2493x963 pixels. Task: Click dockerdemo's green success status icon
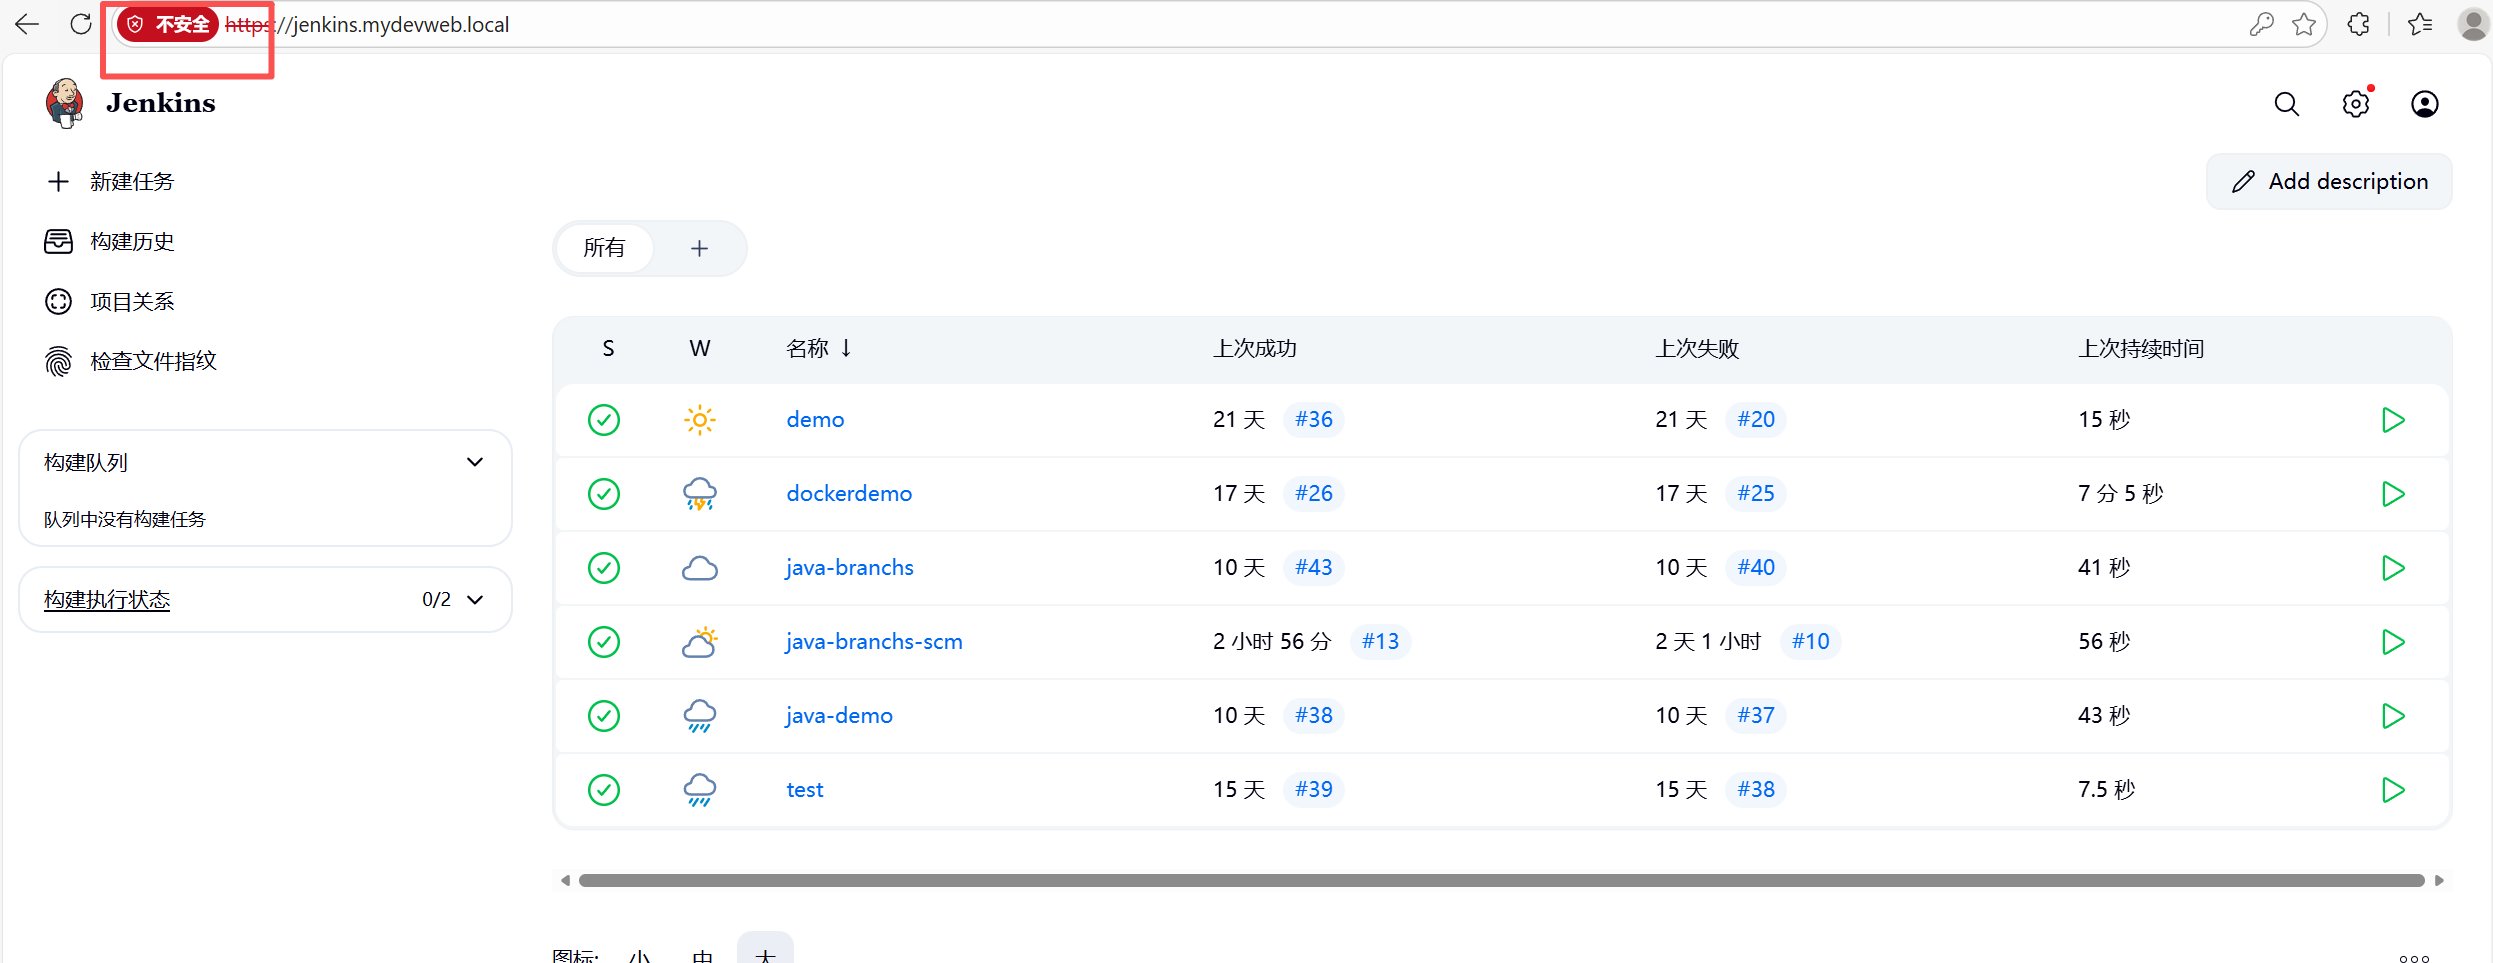pos(604,494)
